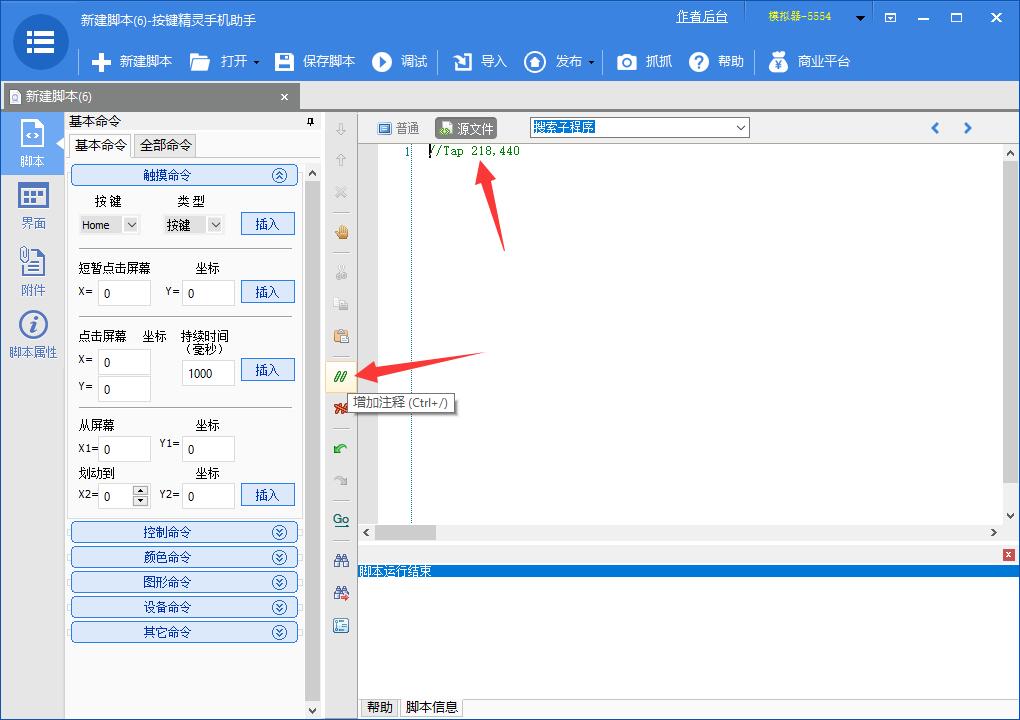This screenshot has height=720, width=1020.
Task: Expand the 设备命令 section
Action: (x=184, y=607)
